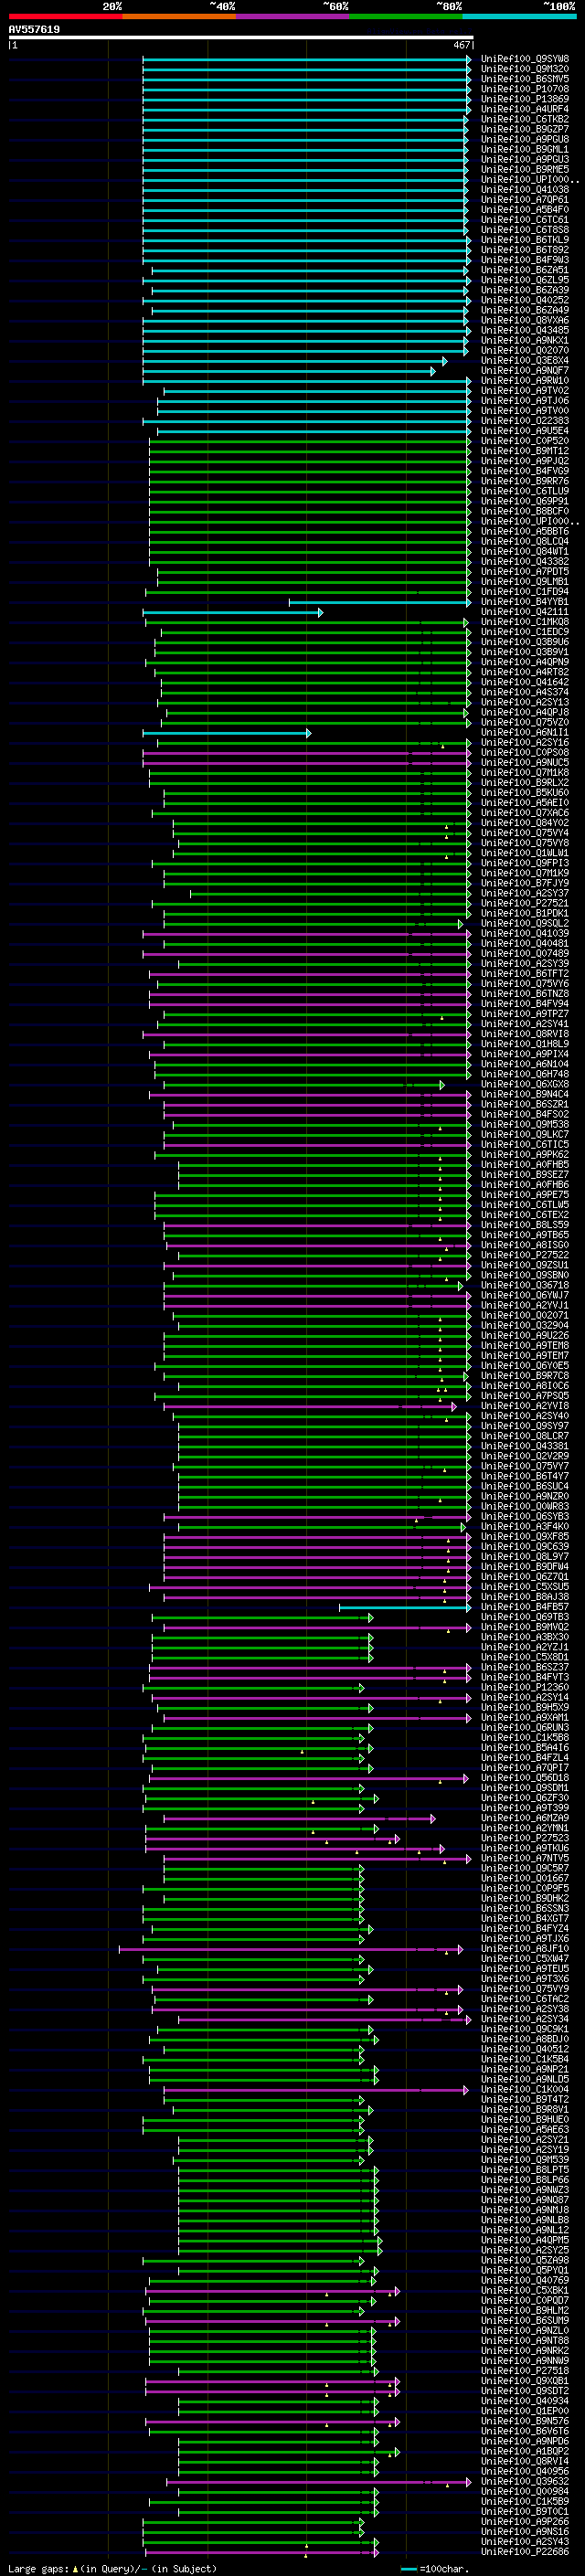The width and height of the screenshot is (585, 2576).
Task: Select the UniRef100_C6TIC5 label
Action: [525, 1145]
